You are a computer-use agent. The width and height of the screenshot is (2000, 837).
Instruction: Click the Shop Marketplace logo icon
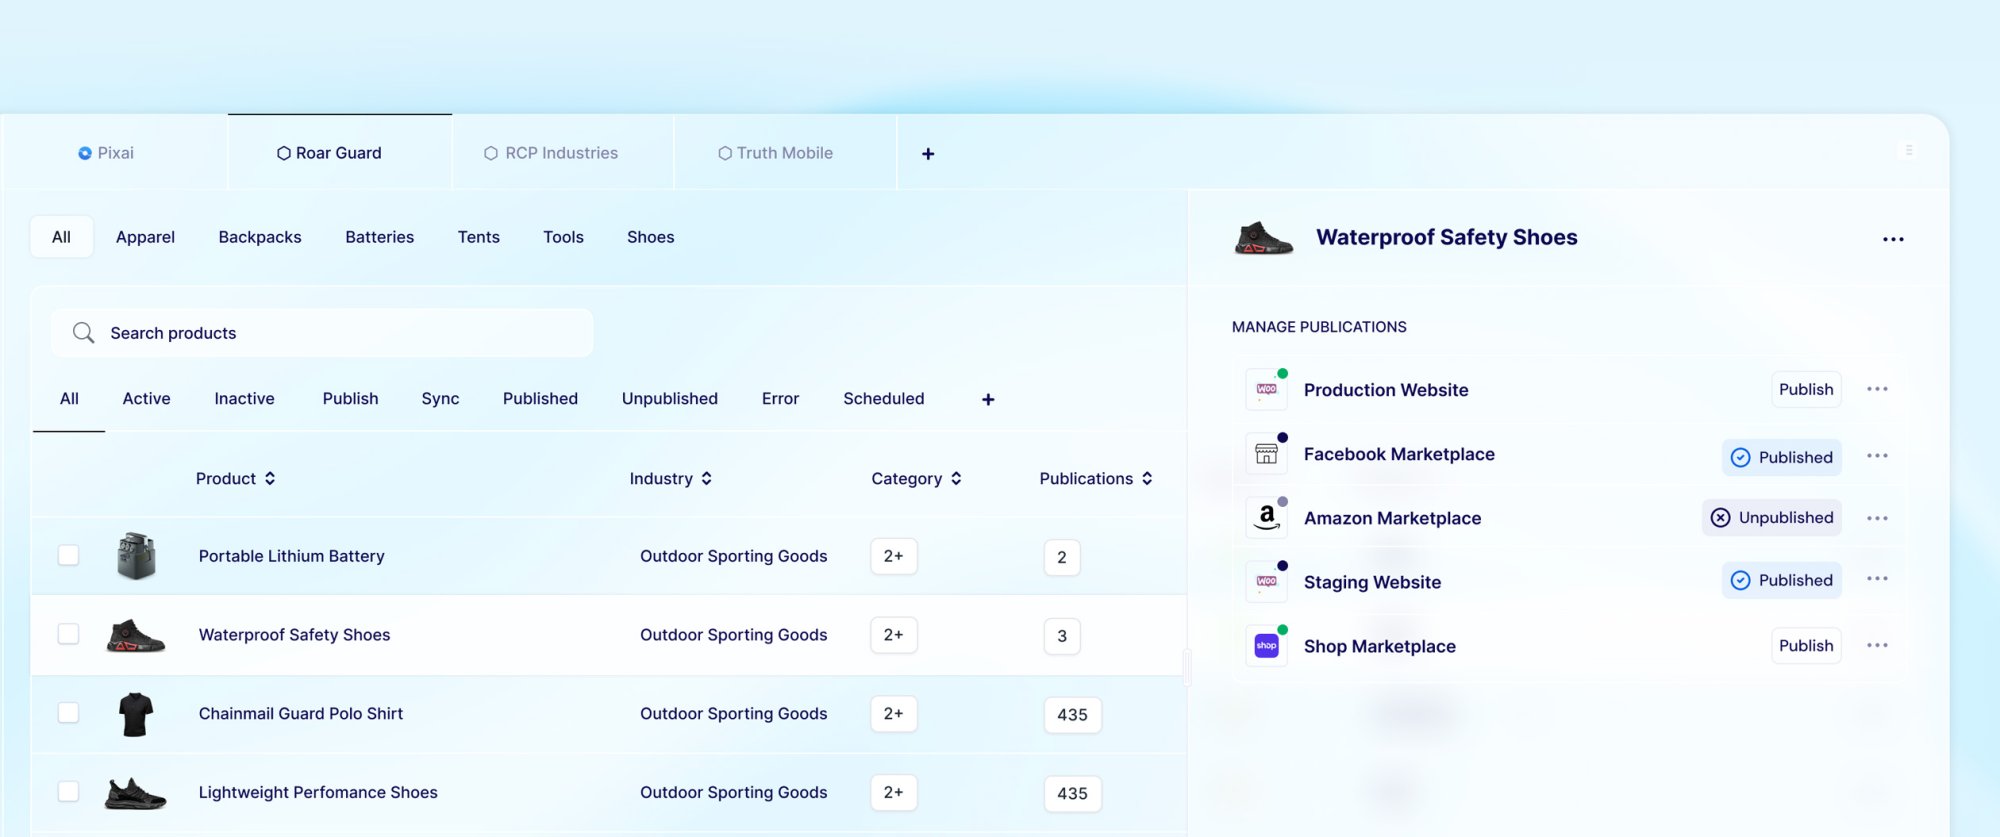(1266, 646)
